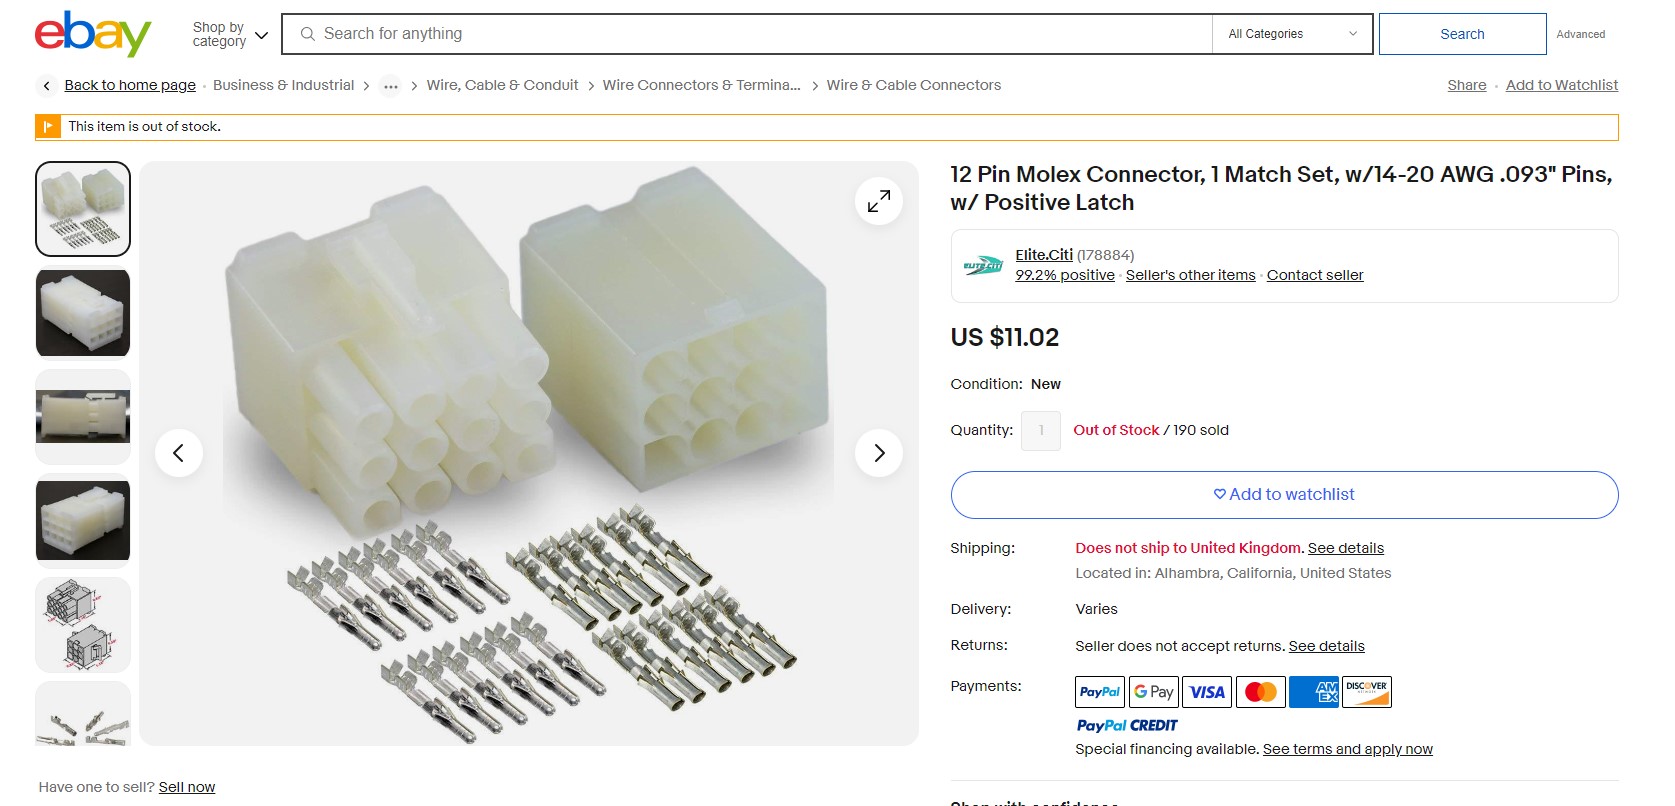Click the PayPal payment icon
Viewport: 1675px width, 806px height.
(x=1099, y=692)
